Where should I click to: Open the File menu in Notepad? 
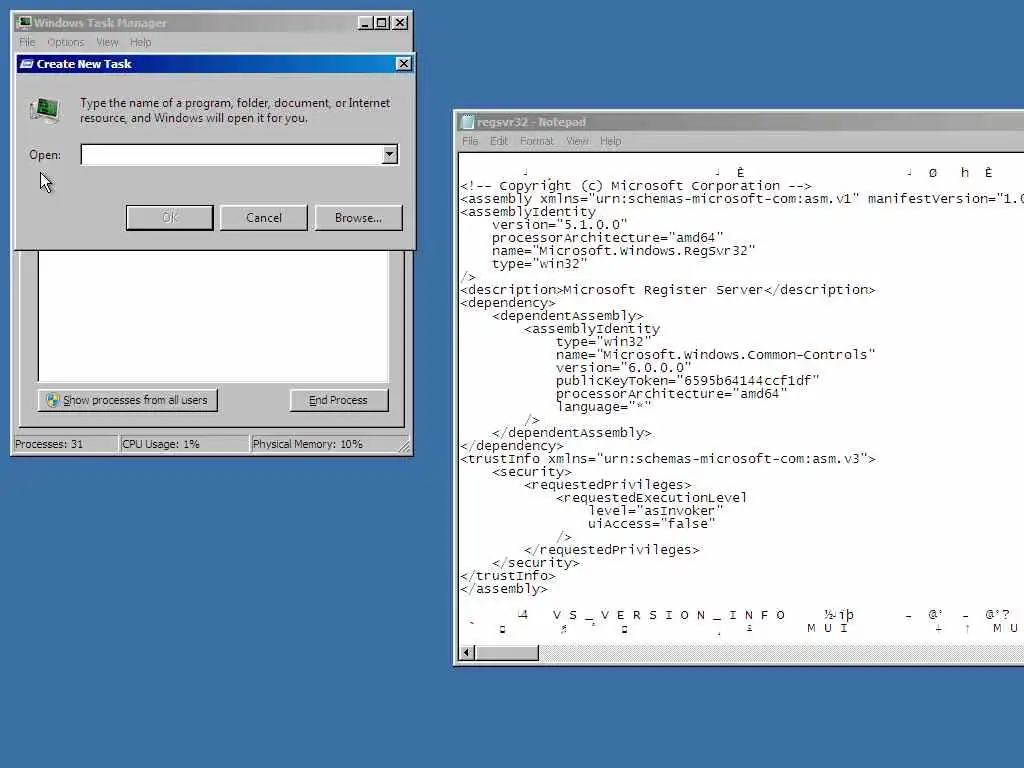[470, 141]
